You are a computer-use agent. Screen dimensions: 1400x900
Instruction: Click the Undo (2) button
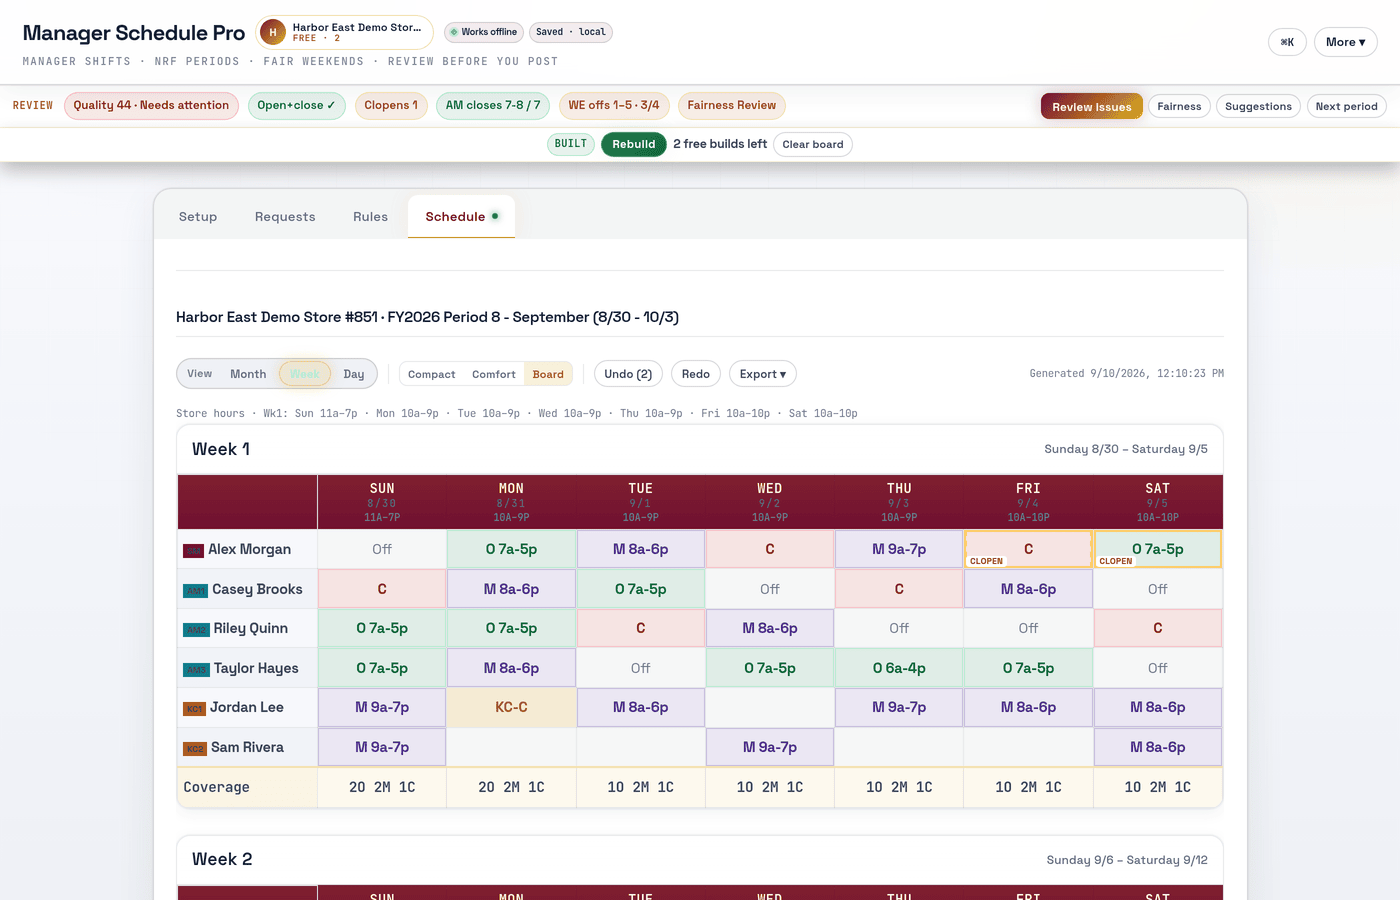pyautogui.click(x=628, y=374)
